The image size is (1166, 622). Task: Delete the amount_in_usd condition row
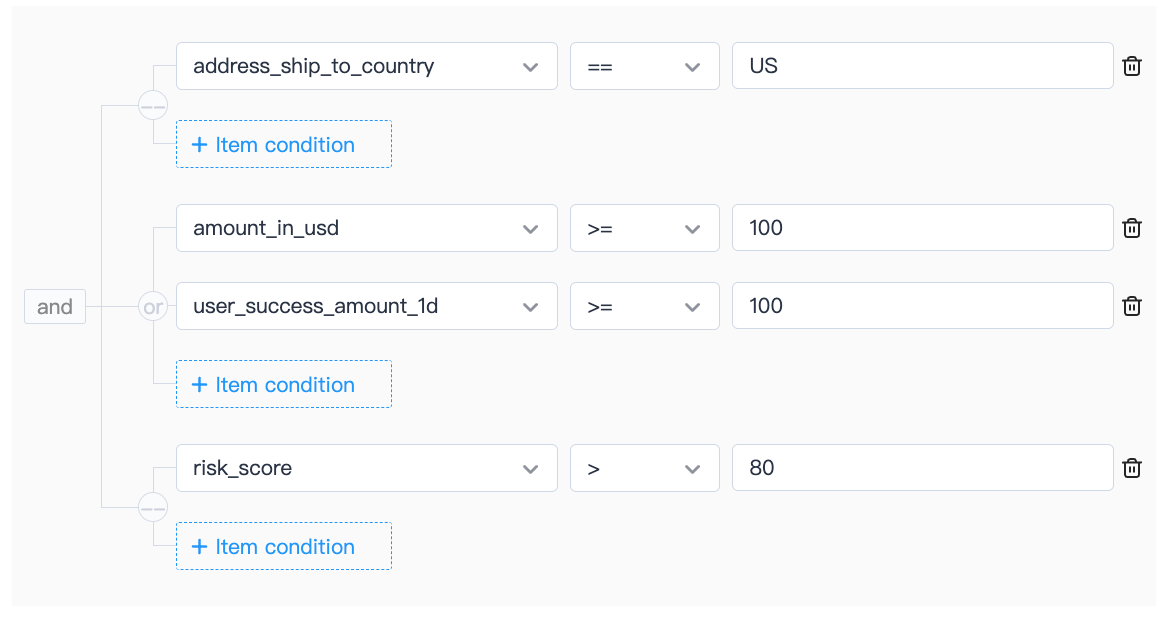tap(1132, 228)
